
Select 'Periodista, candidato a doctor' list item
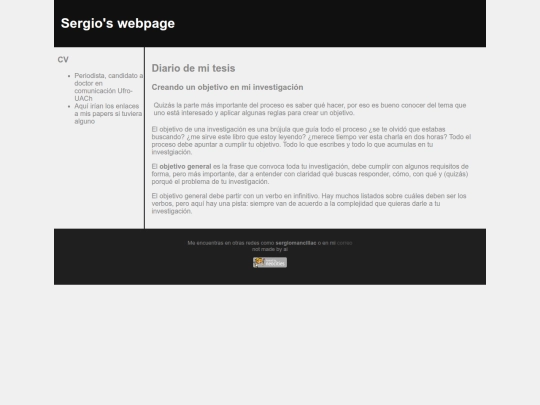pos(108,87)
